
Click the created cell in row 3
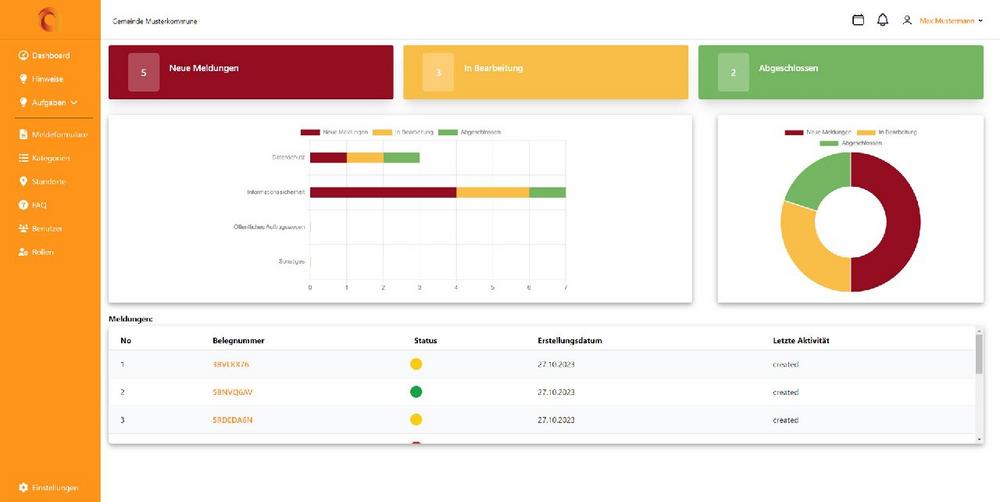786,420
